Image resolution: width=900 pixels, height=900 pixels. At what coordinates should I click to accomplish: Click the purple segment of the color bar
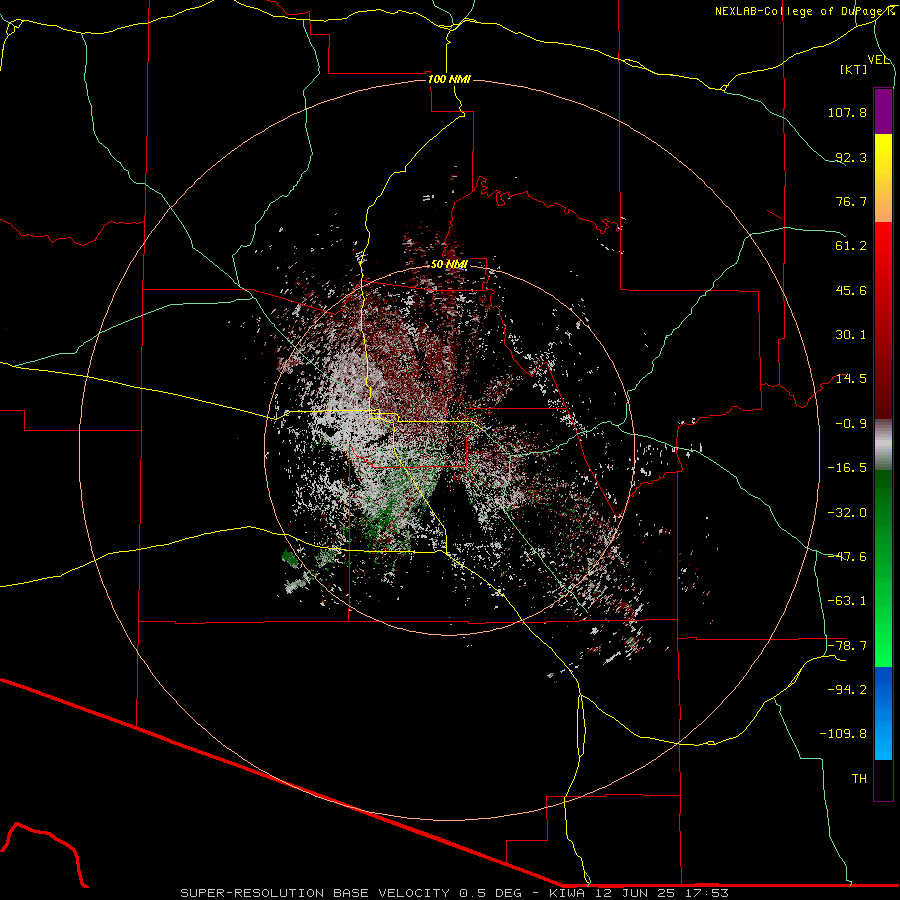[x=883, y=111]
